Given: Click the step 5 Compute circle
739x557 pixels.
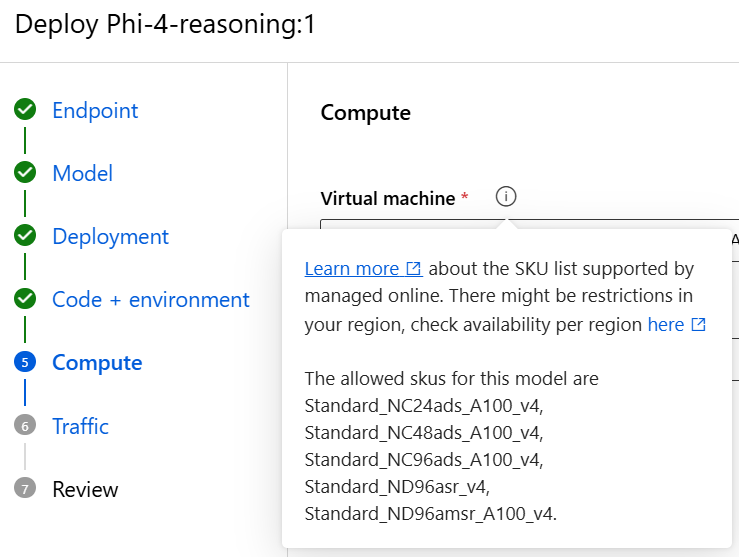Looking at the screenshot, I should pyautogui.click(x=25, y=362).
